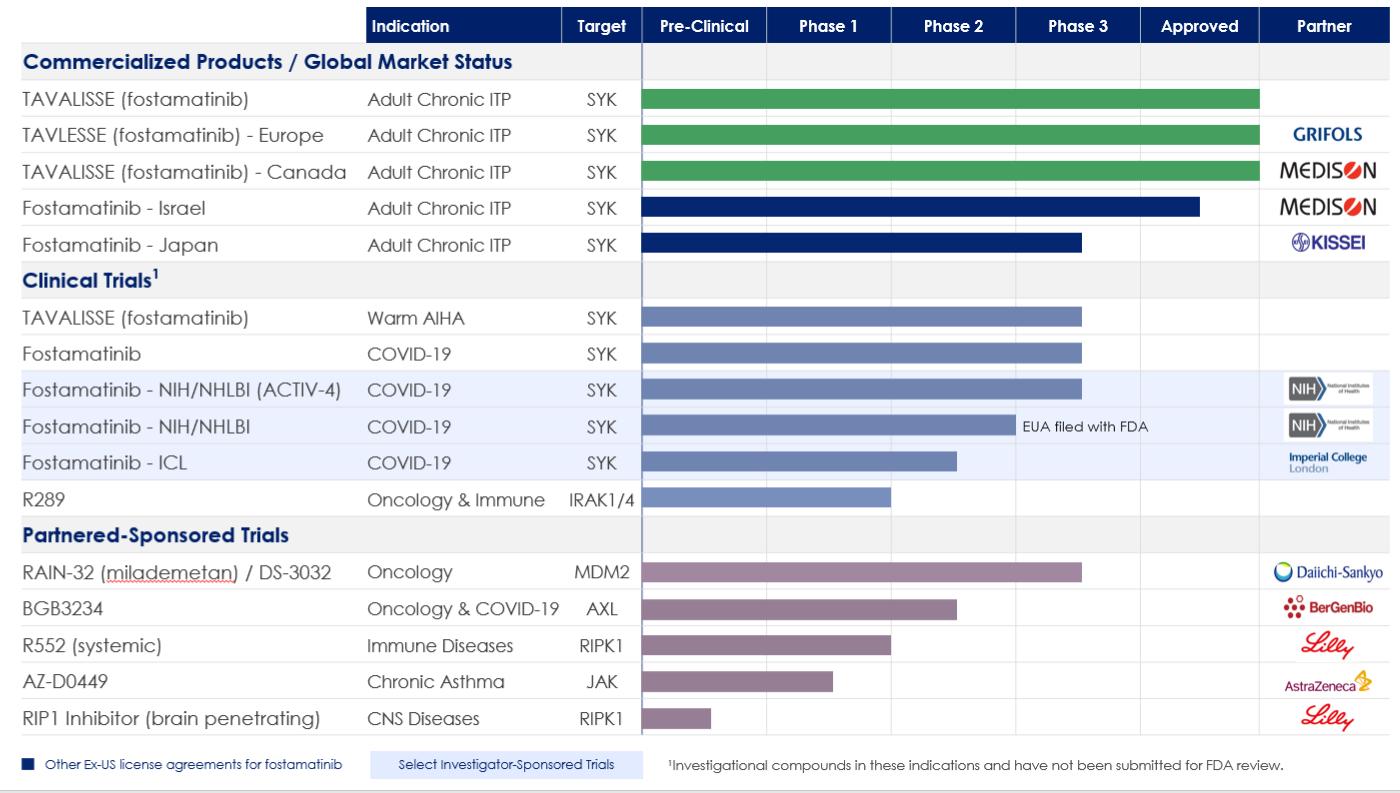Click the Lilly logo in the RIP1 Inhibitor row
The image size is (1400, 793).
point(1327,718)
